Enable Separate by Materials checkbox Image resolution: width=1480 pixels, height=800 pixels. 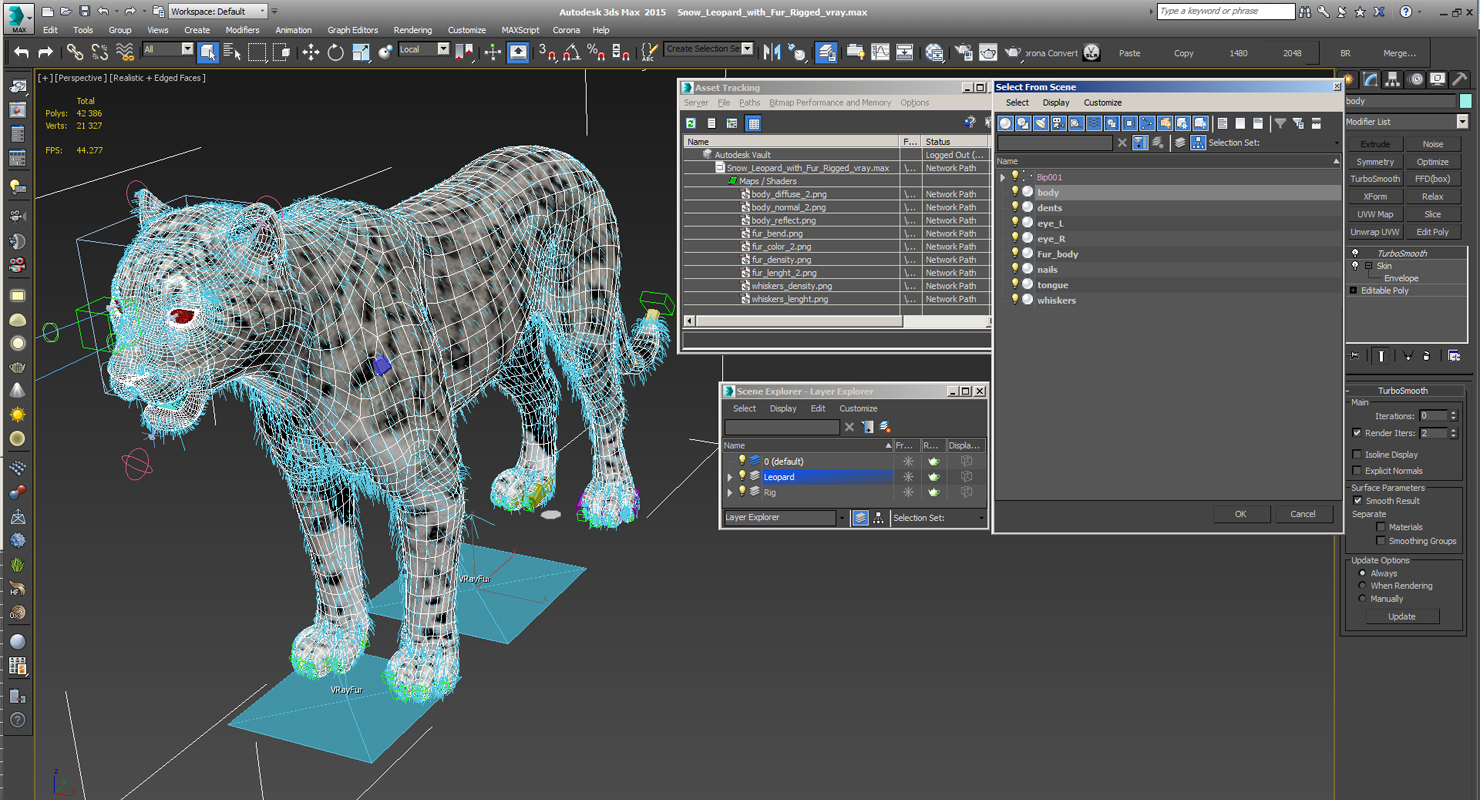(1381, 527)
